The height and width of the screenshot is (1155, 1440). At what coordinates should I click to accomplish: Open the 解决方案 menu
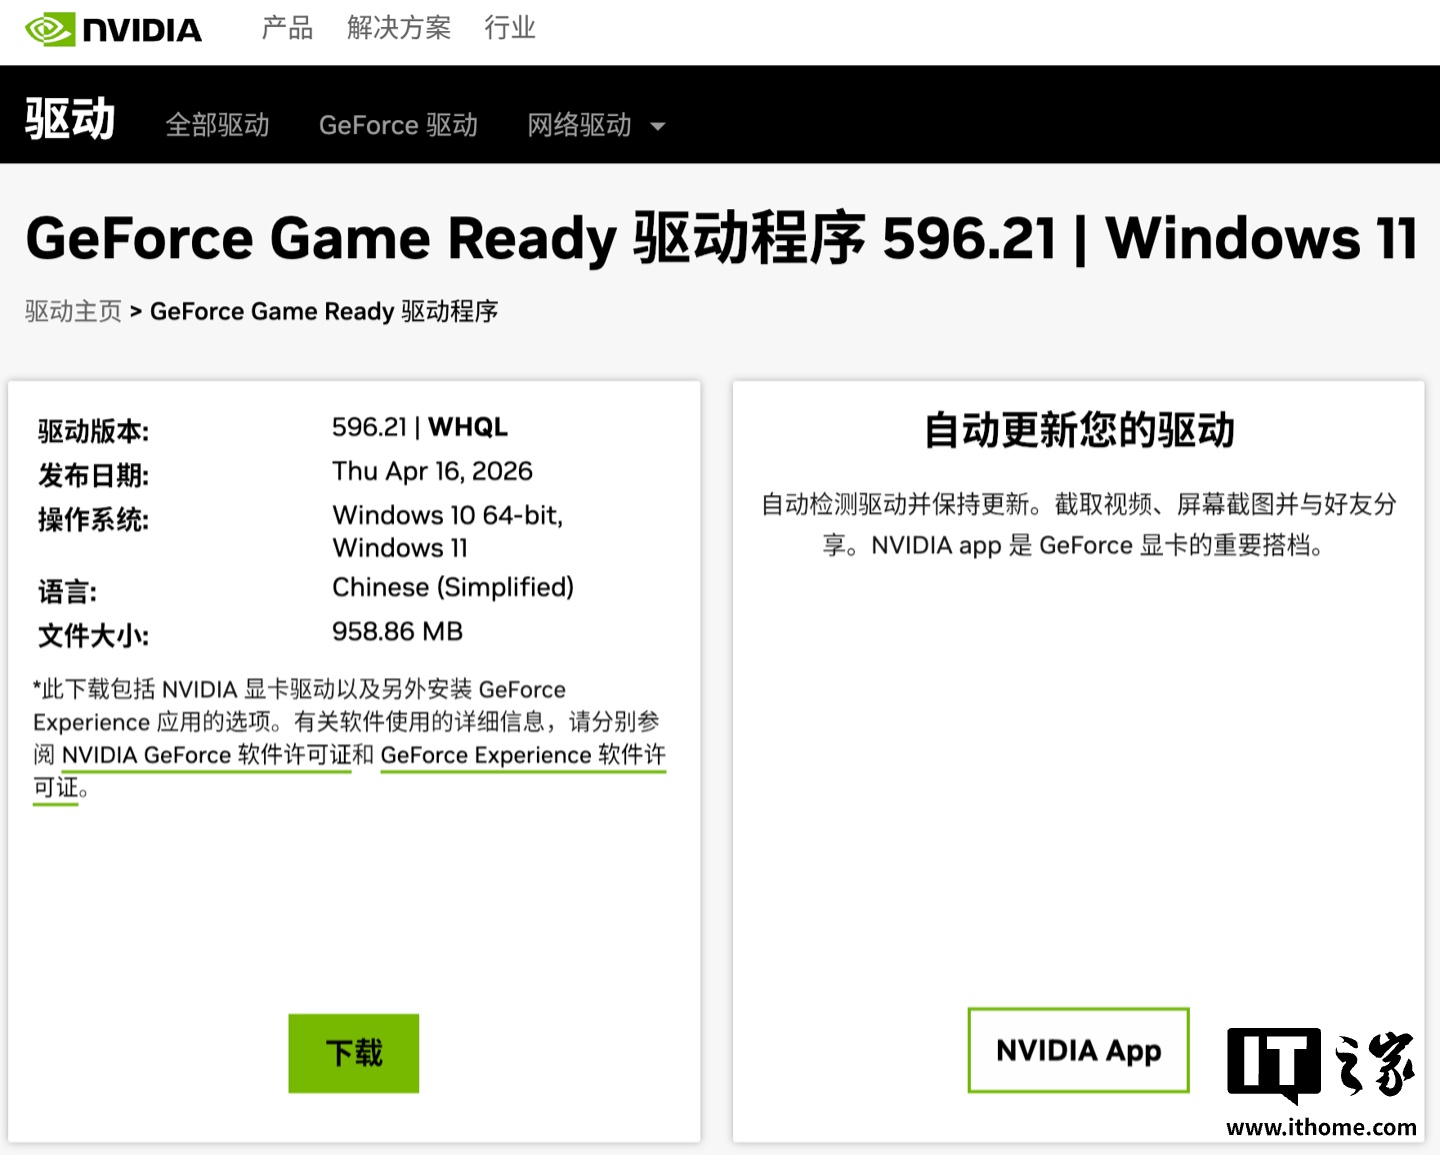pyautogui.click(x=398, y=28)
